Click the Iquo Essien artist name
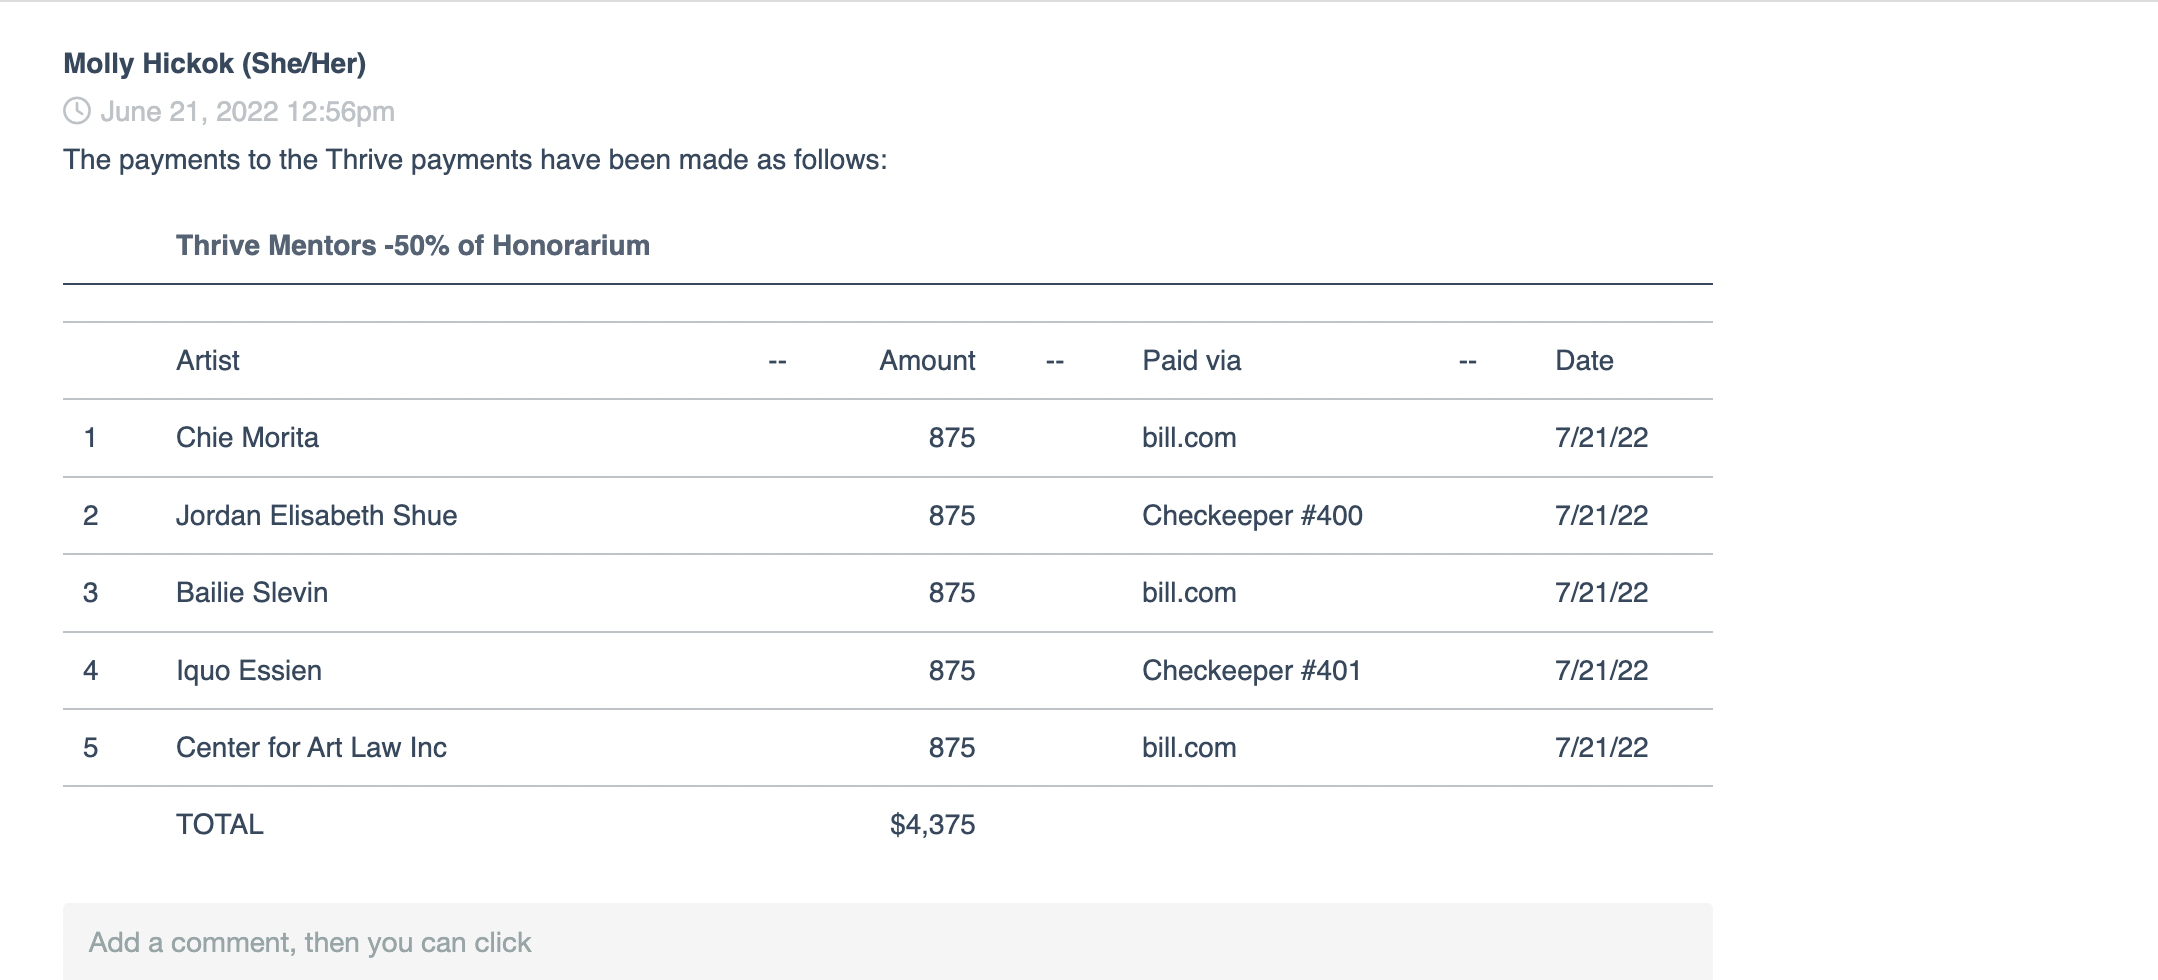Image resolution: width=2158 pixels, height=980 pixels. [x=249, y=671]
